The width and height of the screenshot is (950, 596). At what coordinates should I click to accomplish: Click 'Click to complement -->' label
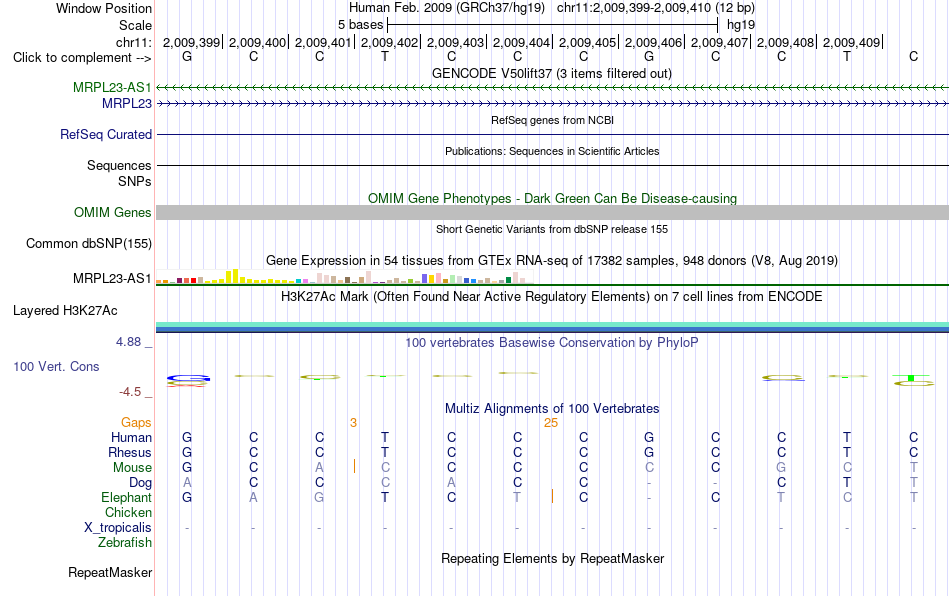point(82,58)
